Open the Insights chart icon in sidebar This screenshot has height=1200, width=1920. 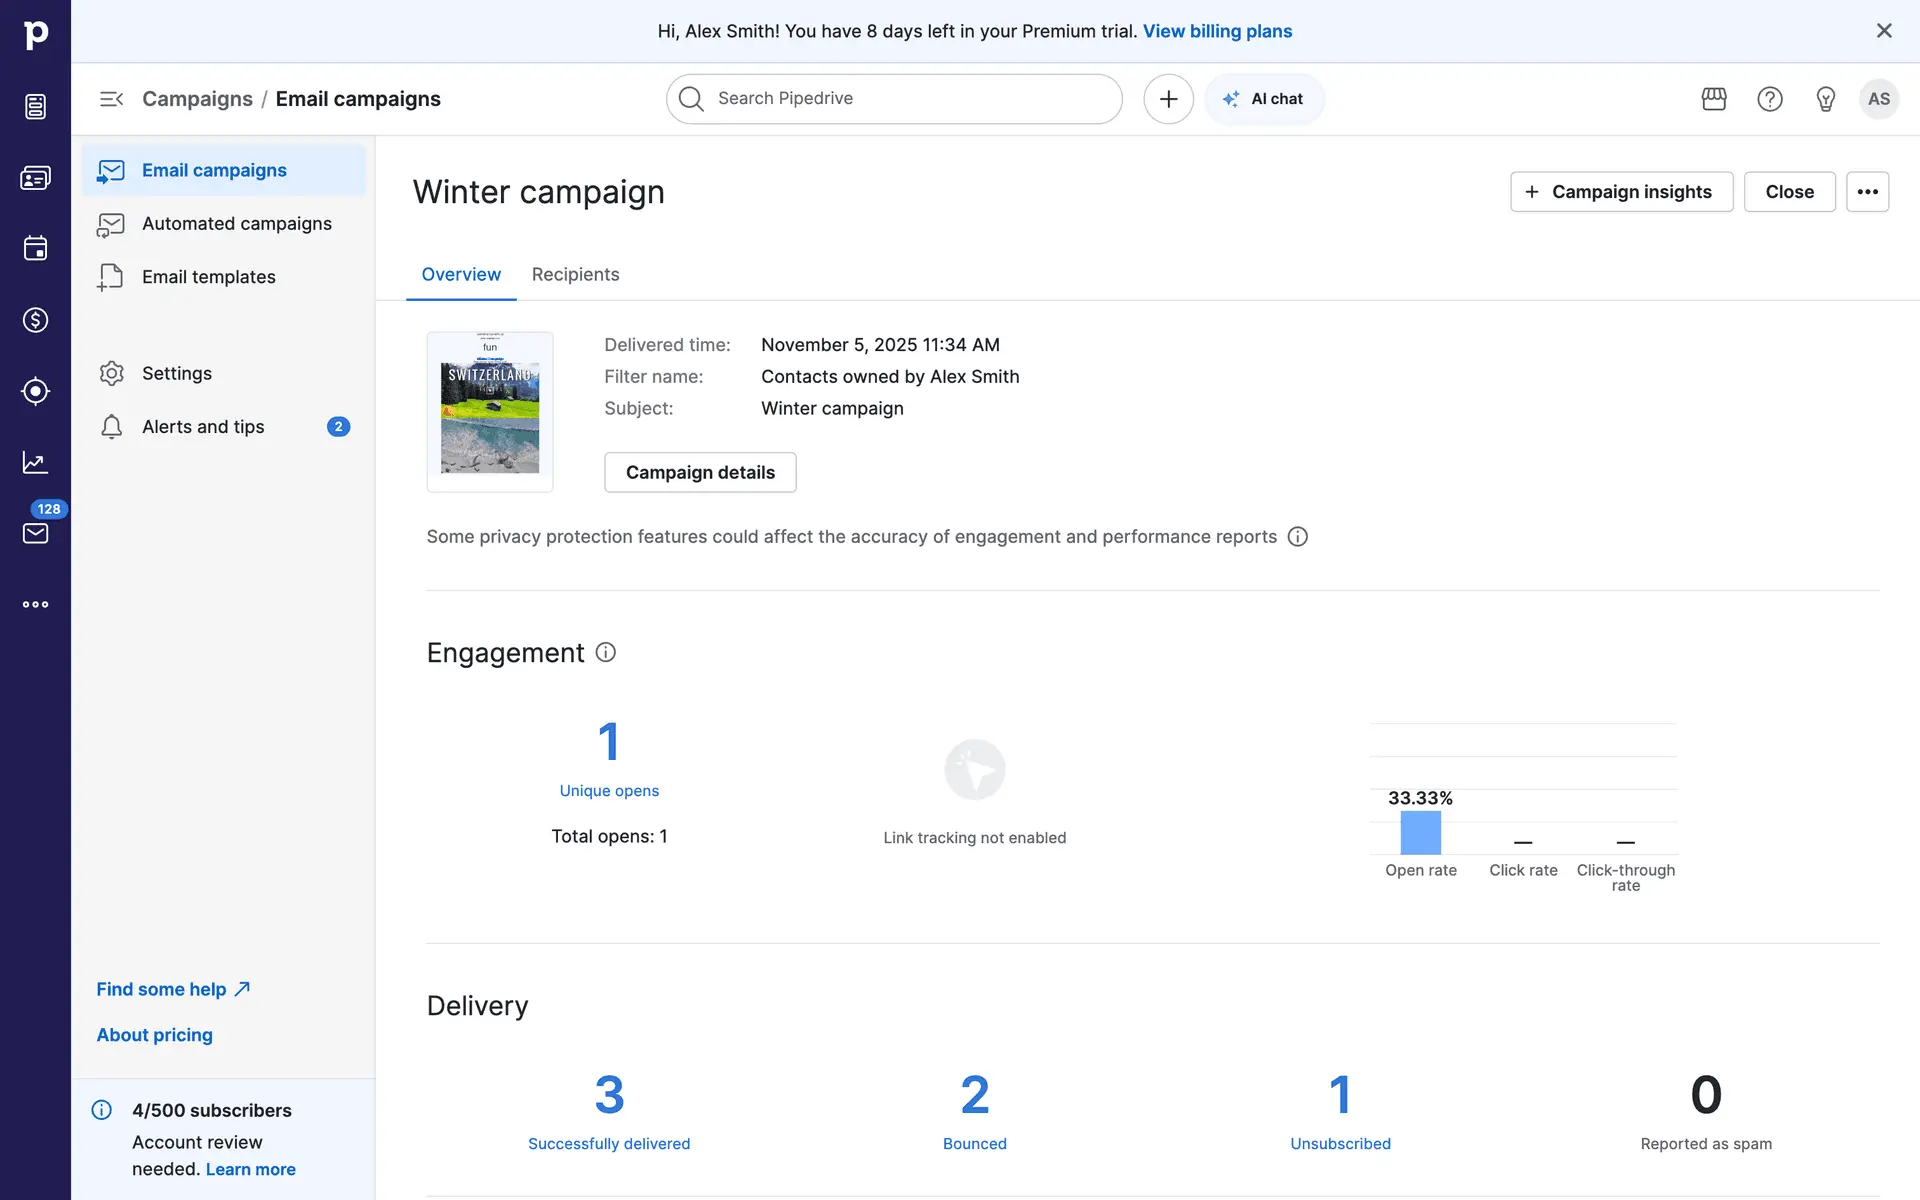tap(35, 462)
